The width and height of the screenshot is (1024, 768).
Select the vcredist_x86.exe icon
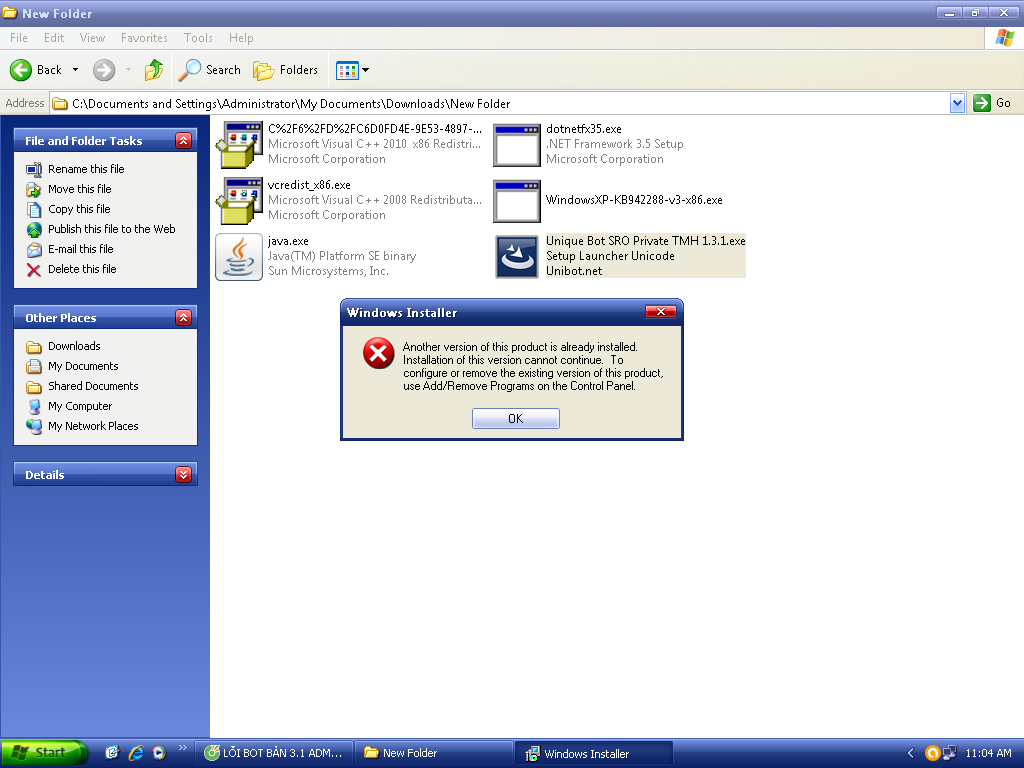click(238, 201)
